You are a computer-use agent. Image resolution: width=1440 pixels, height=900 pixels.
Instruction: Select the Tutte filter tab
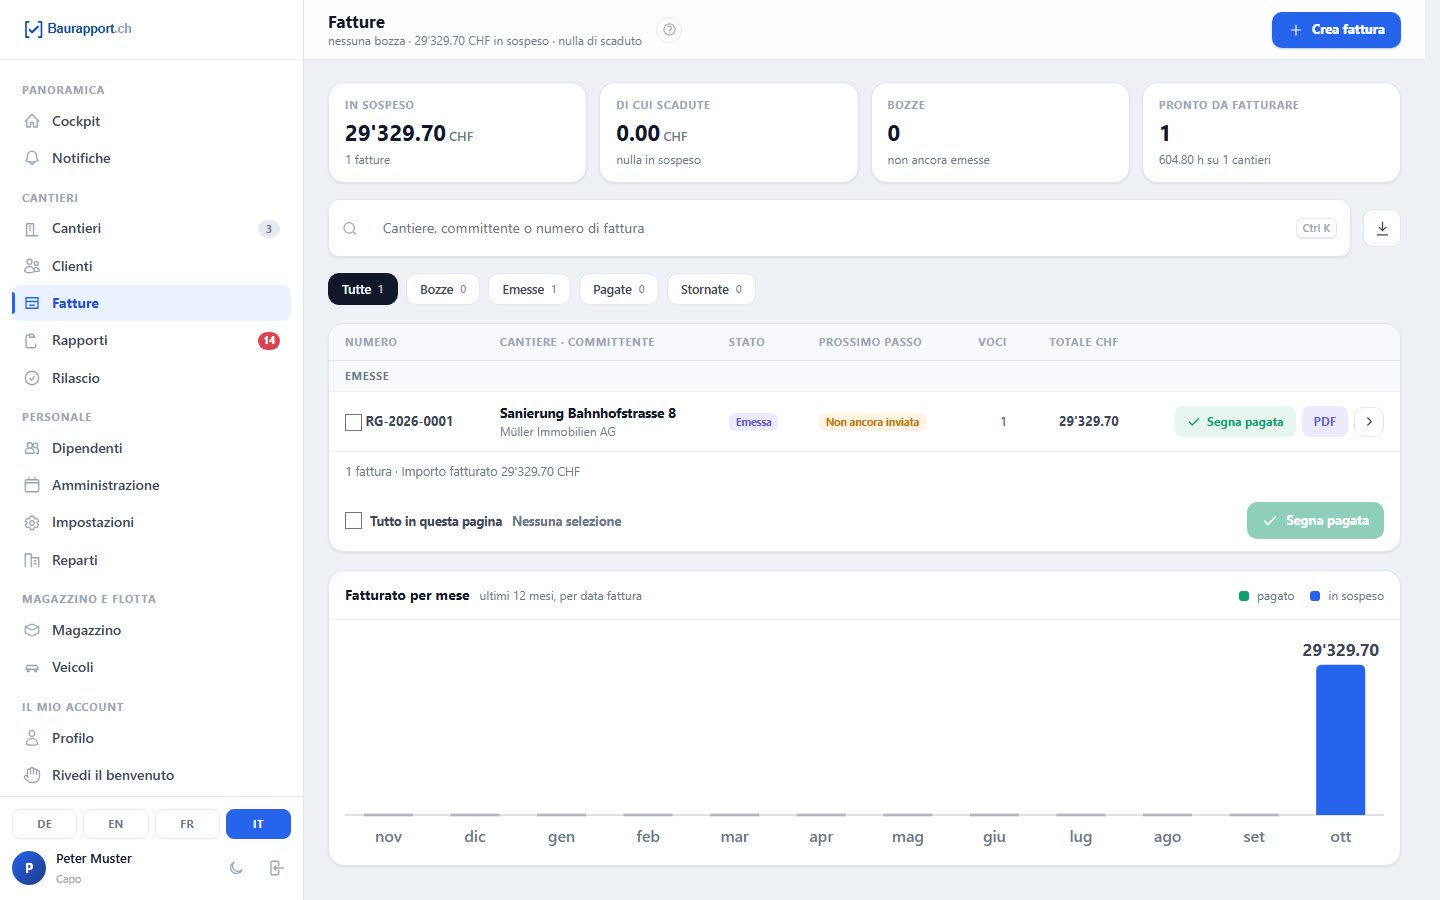tap(363, 289)
